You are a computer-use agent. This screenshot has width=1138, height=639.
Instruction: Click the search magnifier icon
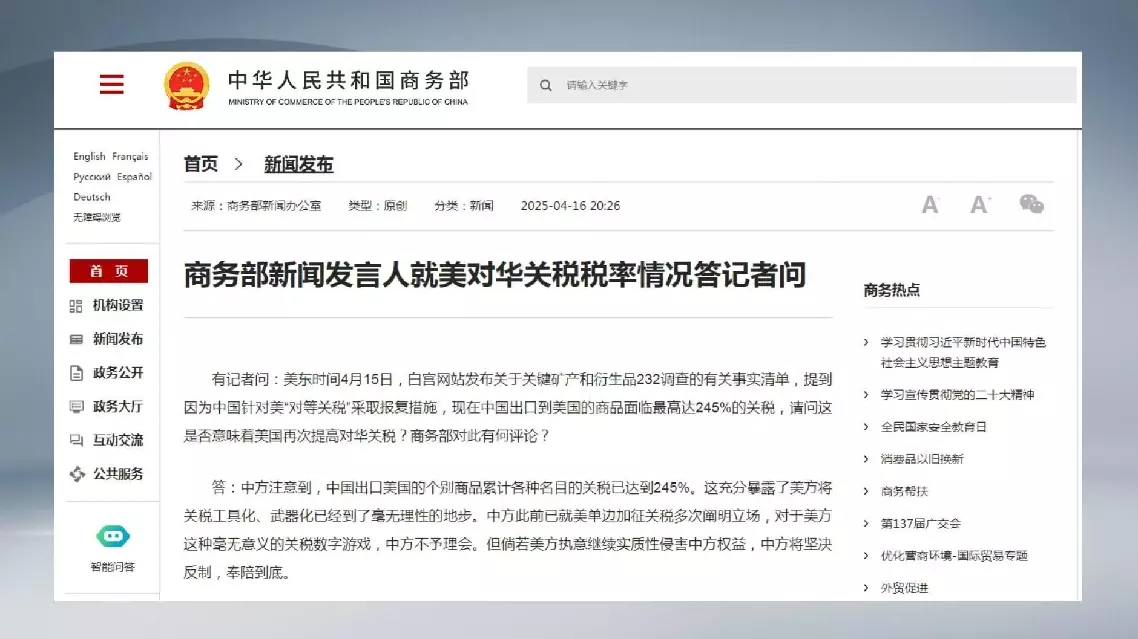coord(546,85)
